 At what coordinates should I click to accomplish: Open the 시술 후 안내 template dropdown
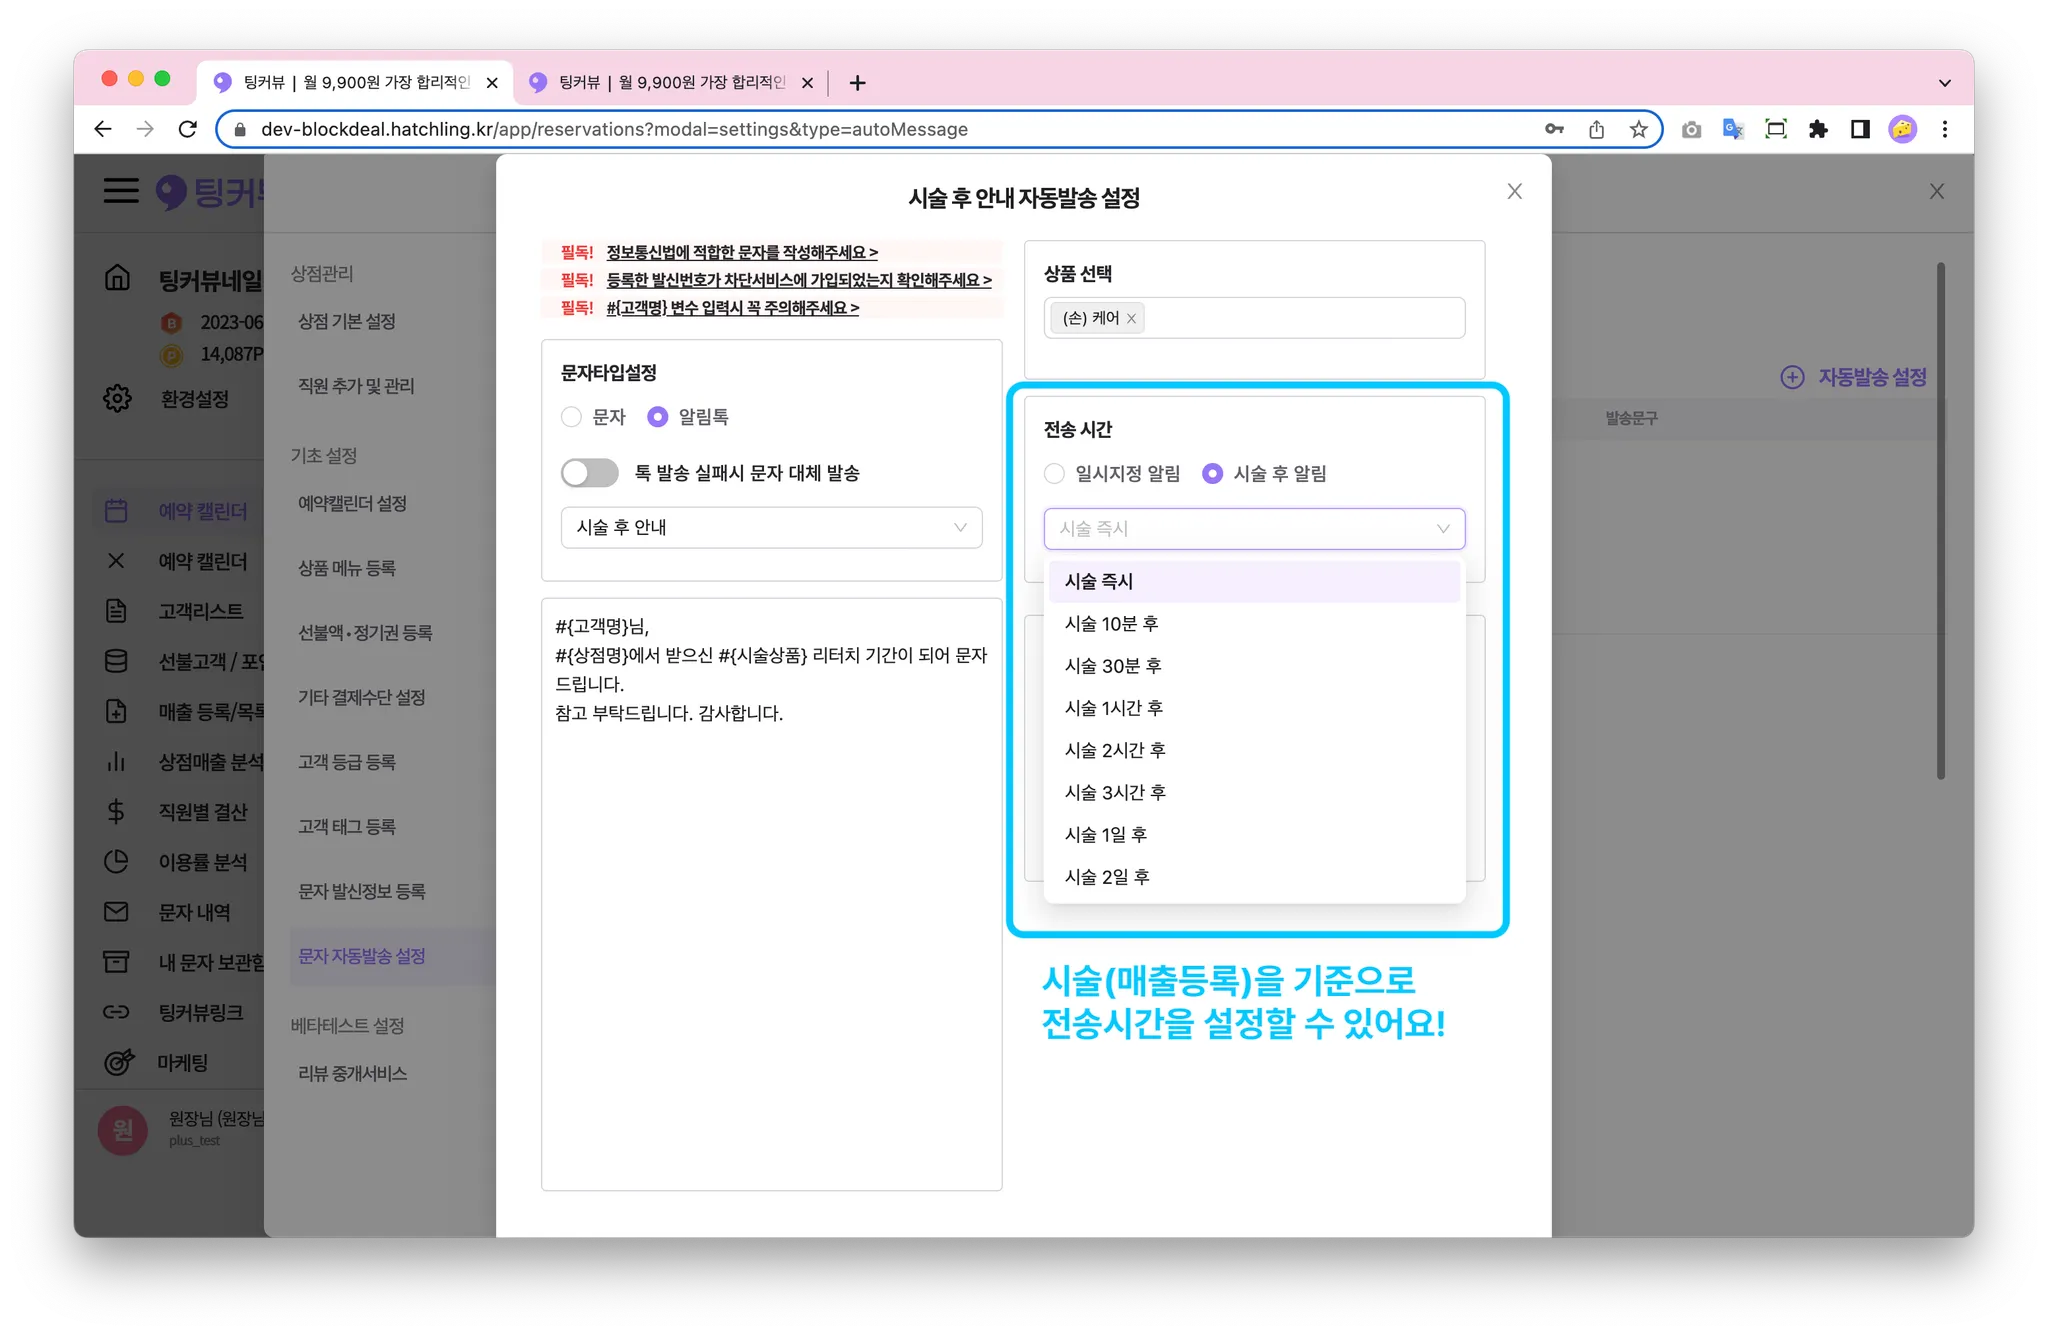(x=771, y=528)
